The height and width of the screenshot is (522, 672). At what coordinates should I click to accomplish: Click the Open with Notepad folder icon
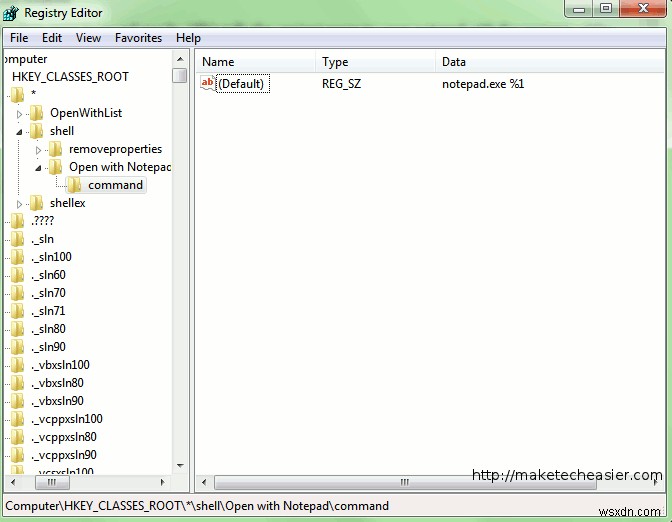(x=56, y=167)
